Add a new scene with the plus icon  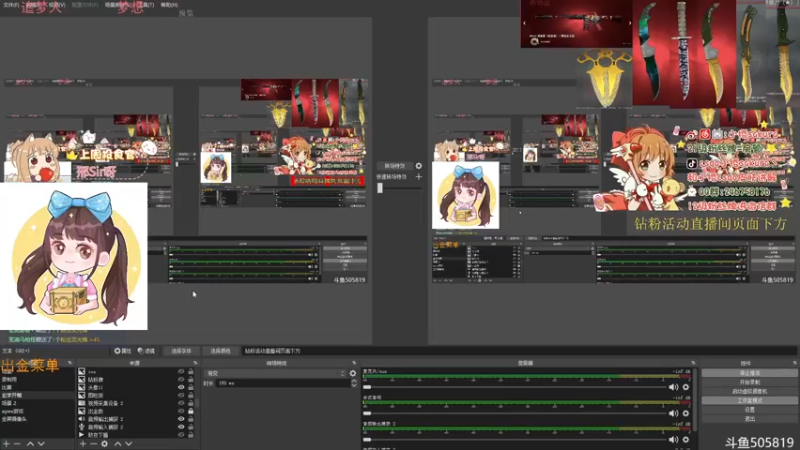coord(6,444)
